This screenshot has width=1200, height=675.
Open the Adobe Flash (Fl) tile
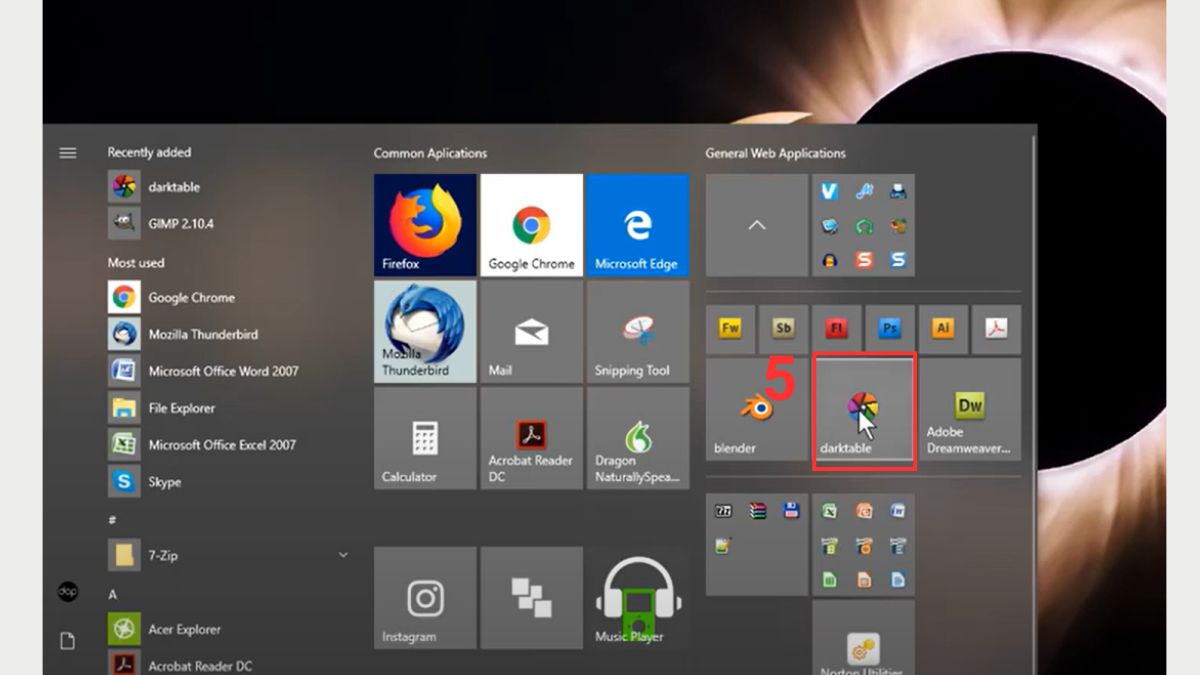(x=837, y=329)
